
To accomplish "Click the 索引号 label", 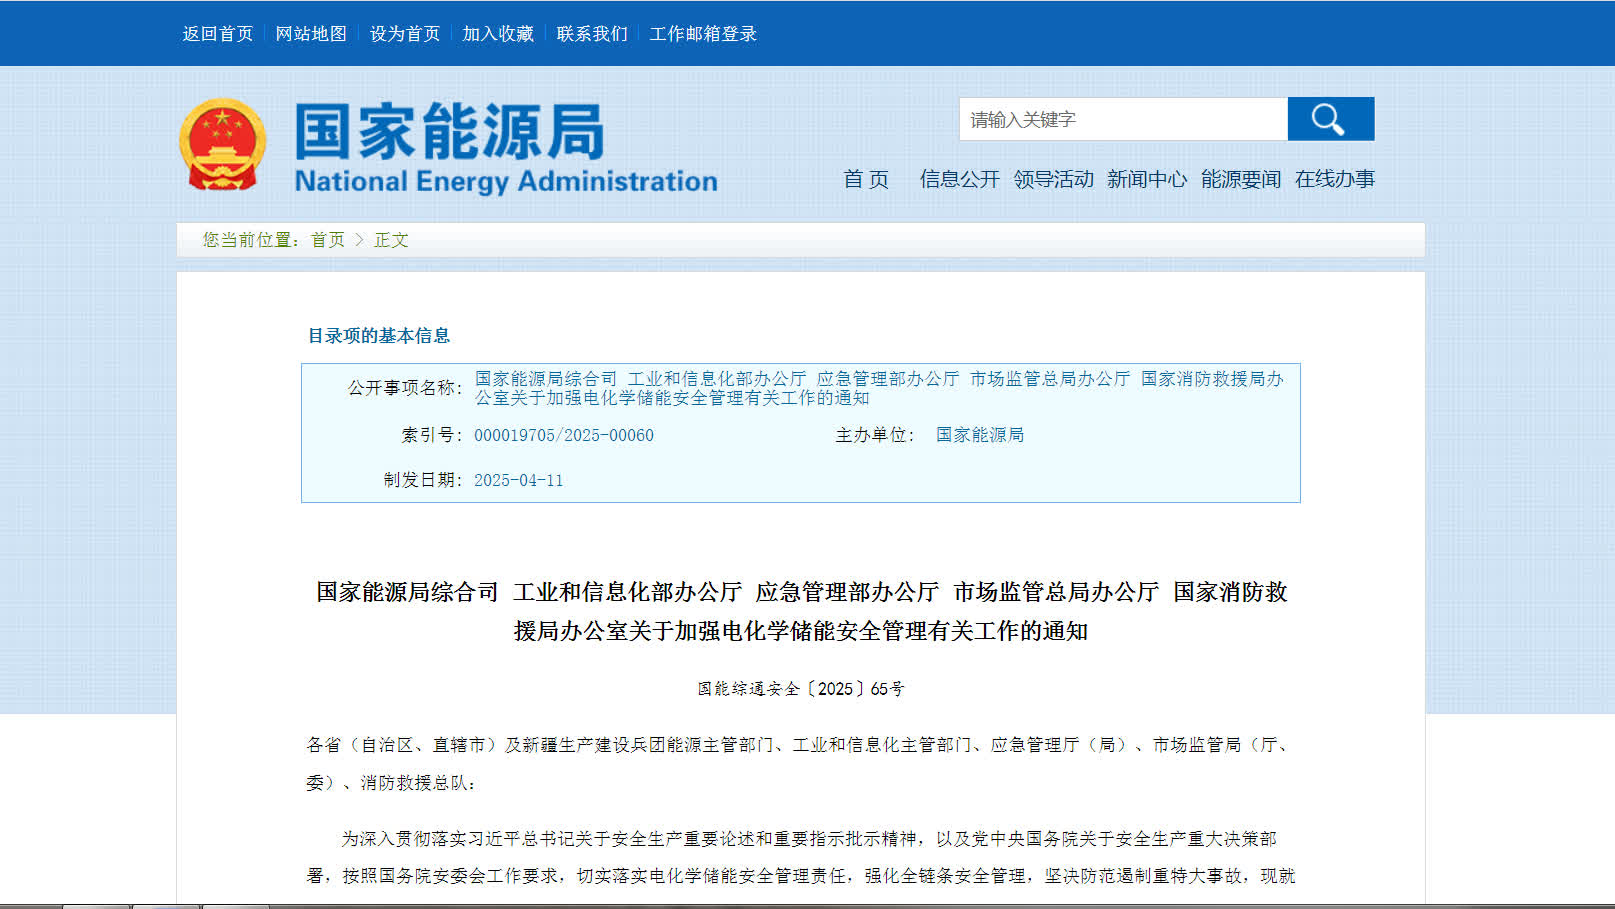I will [432, 435].
